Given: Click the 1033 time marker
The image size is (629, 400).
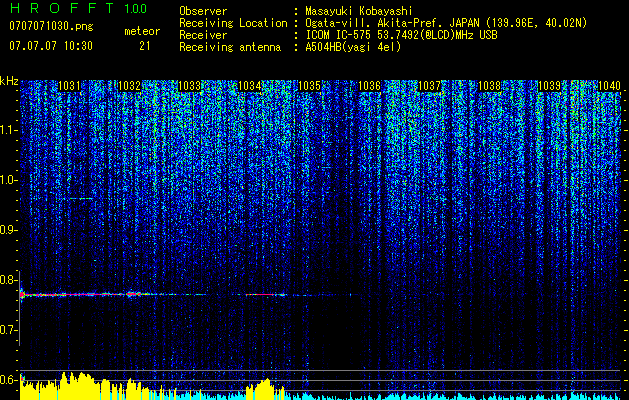Looking at the screenshot, I should pos(189,86).
